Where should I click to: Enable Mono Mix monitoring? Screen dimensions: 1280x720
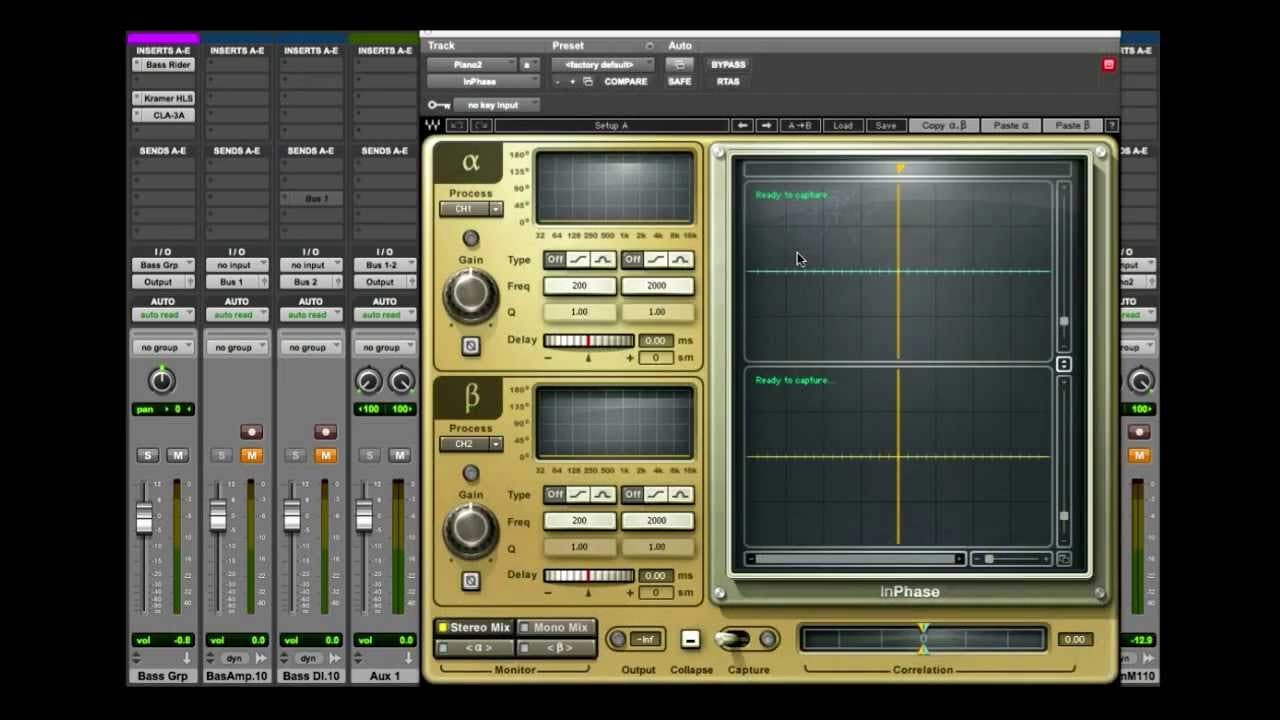pos(556,628)
